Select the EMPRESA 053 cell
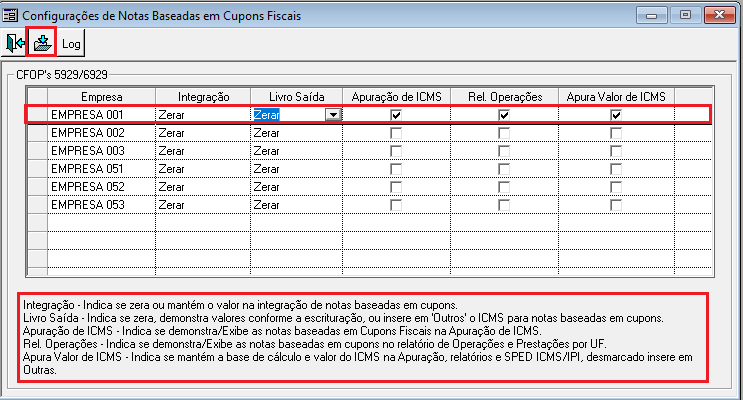The image size is (743, 400). tap(101, 205)
